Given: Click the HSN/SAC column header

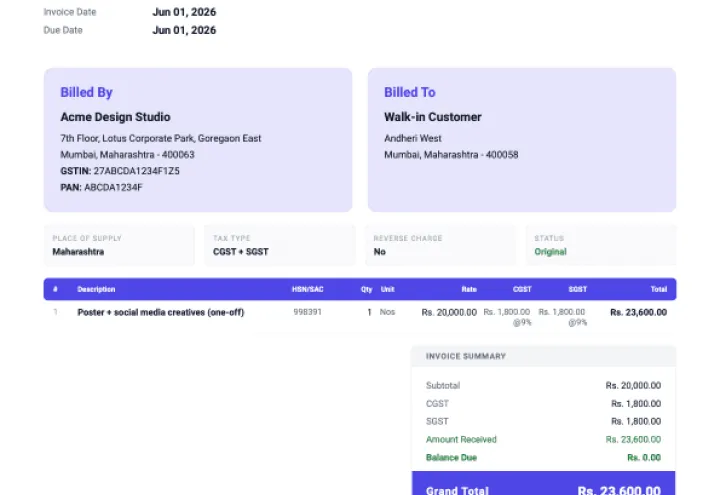Looking at the screenshot, I should click(308, 289).
